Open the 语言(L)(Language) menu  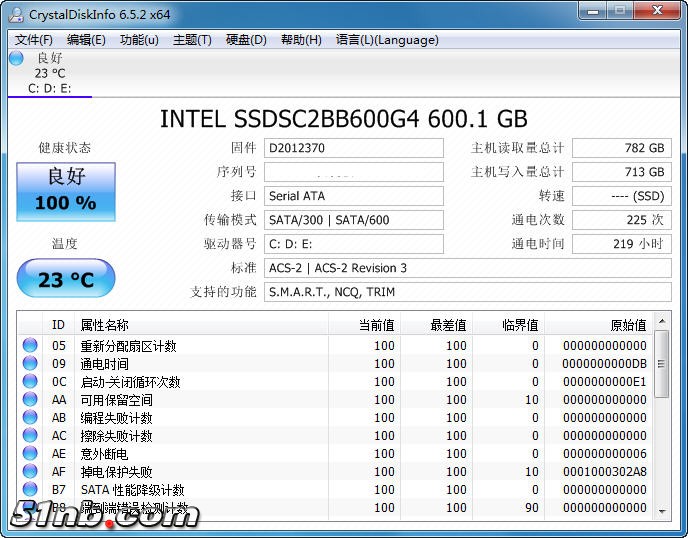[x=387, y=40]
